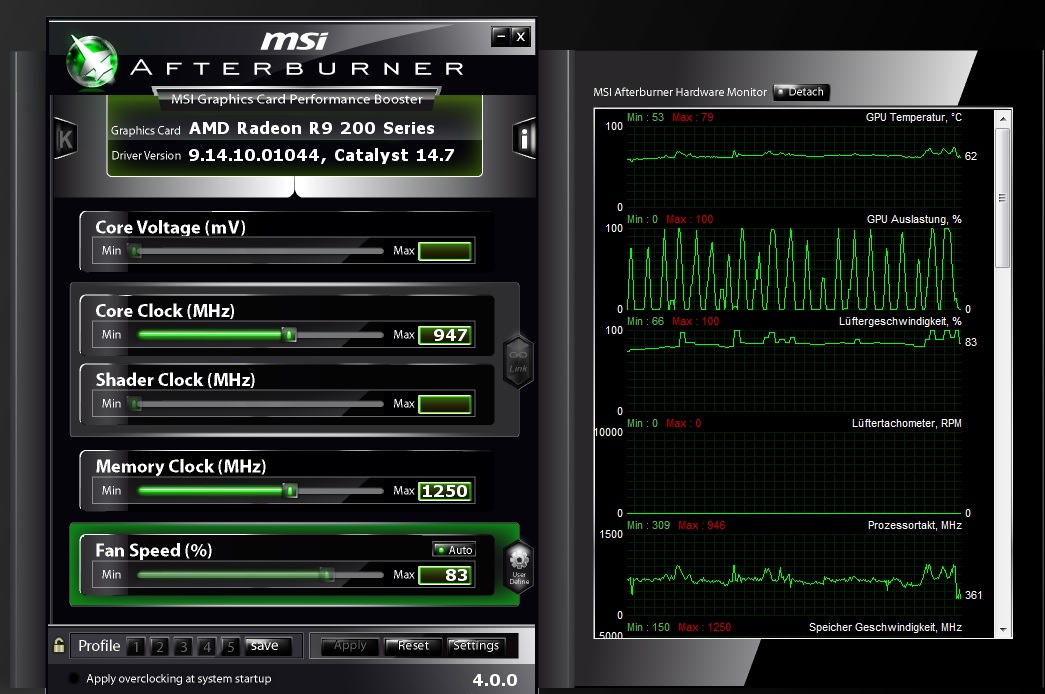Image resolution: width=1045 pixels, height=694 pixels.
Task: Click the Apply button
Action: pyautogui.click(x=350, y=645)
